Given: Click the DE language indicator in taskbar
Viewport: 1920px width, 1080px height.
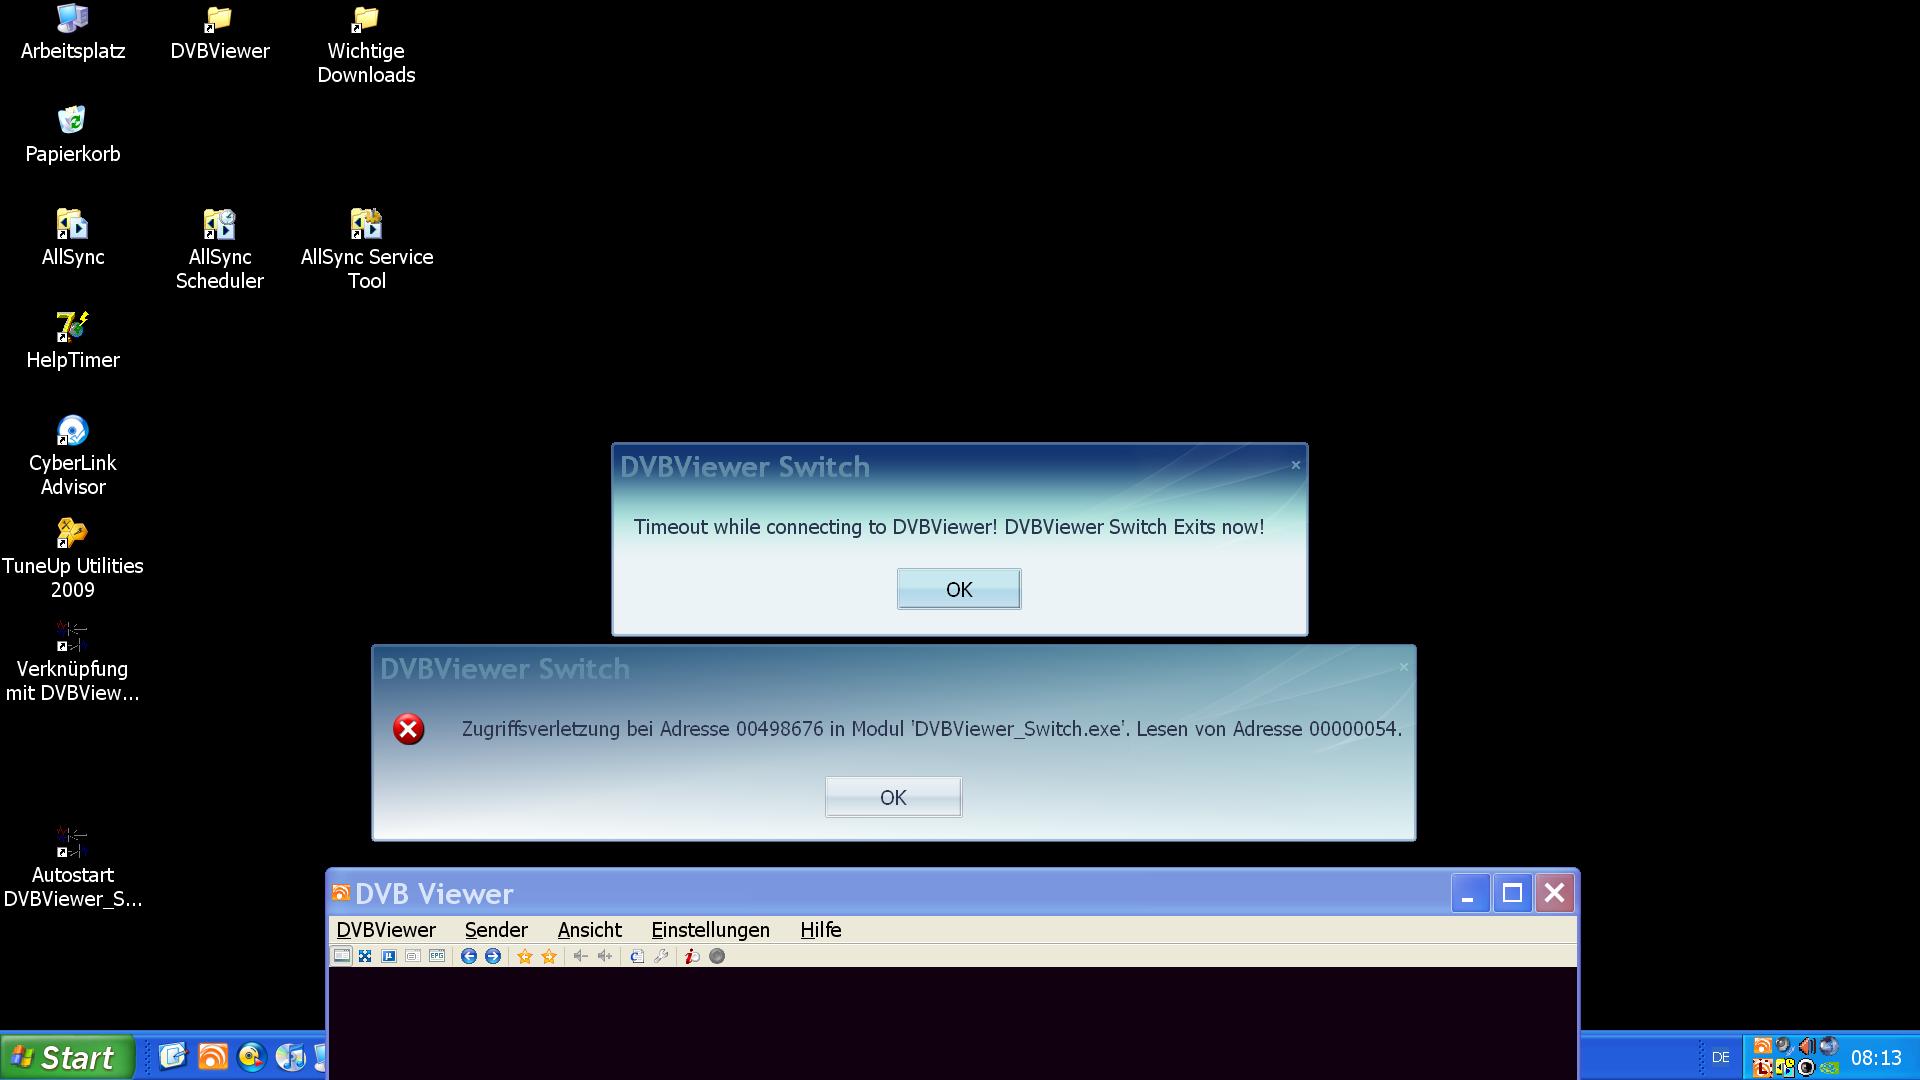Looking at the screenshot, I should click(x=1720, y=1057).
